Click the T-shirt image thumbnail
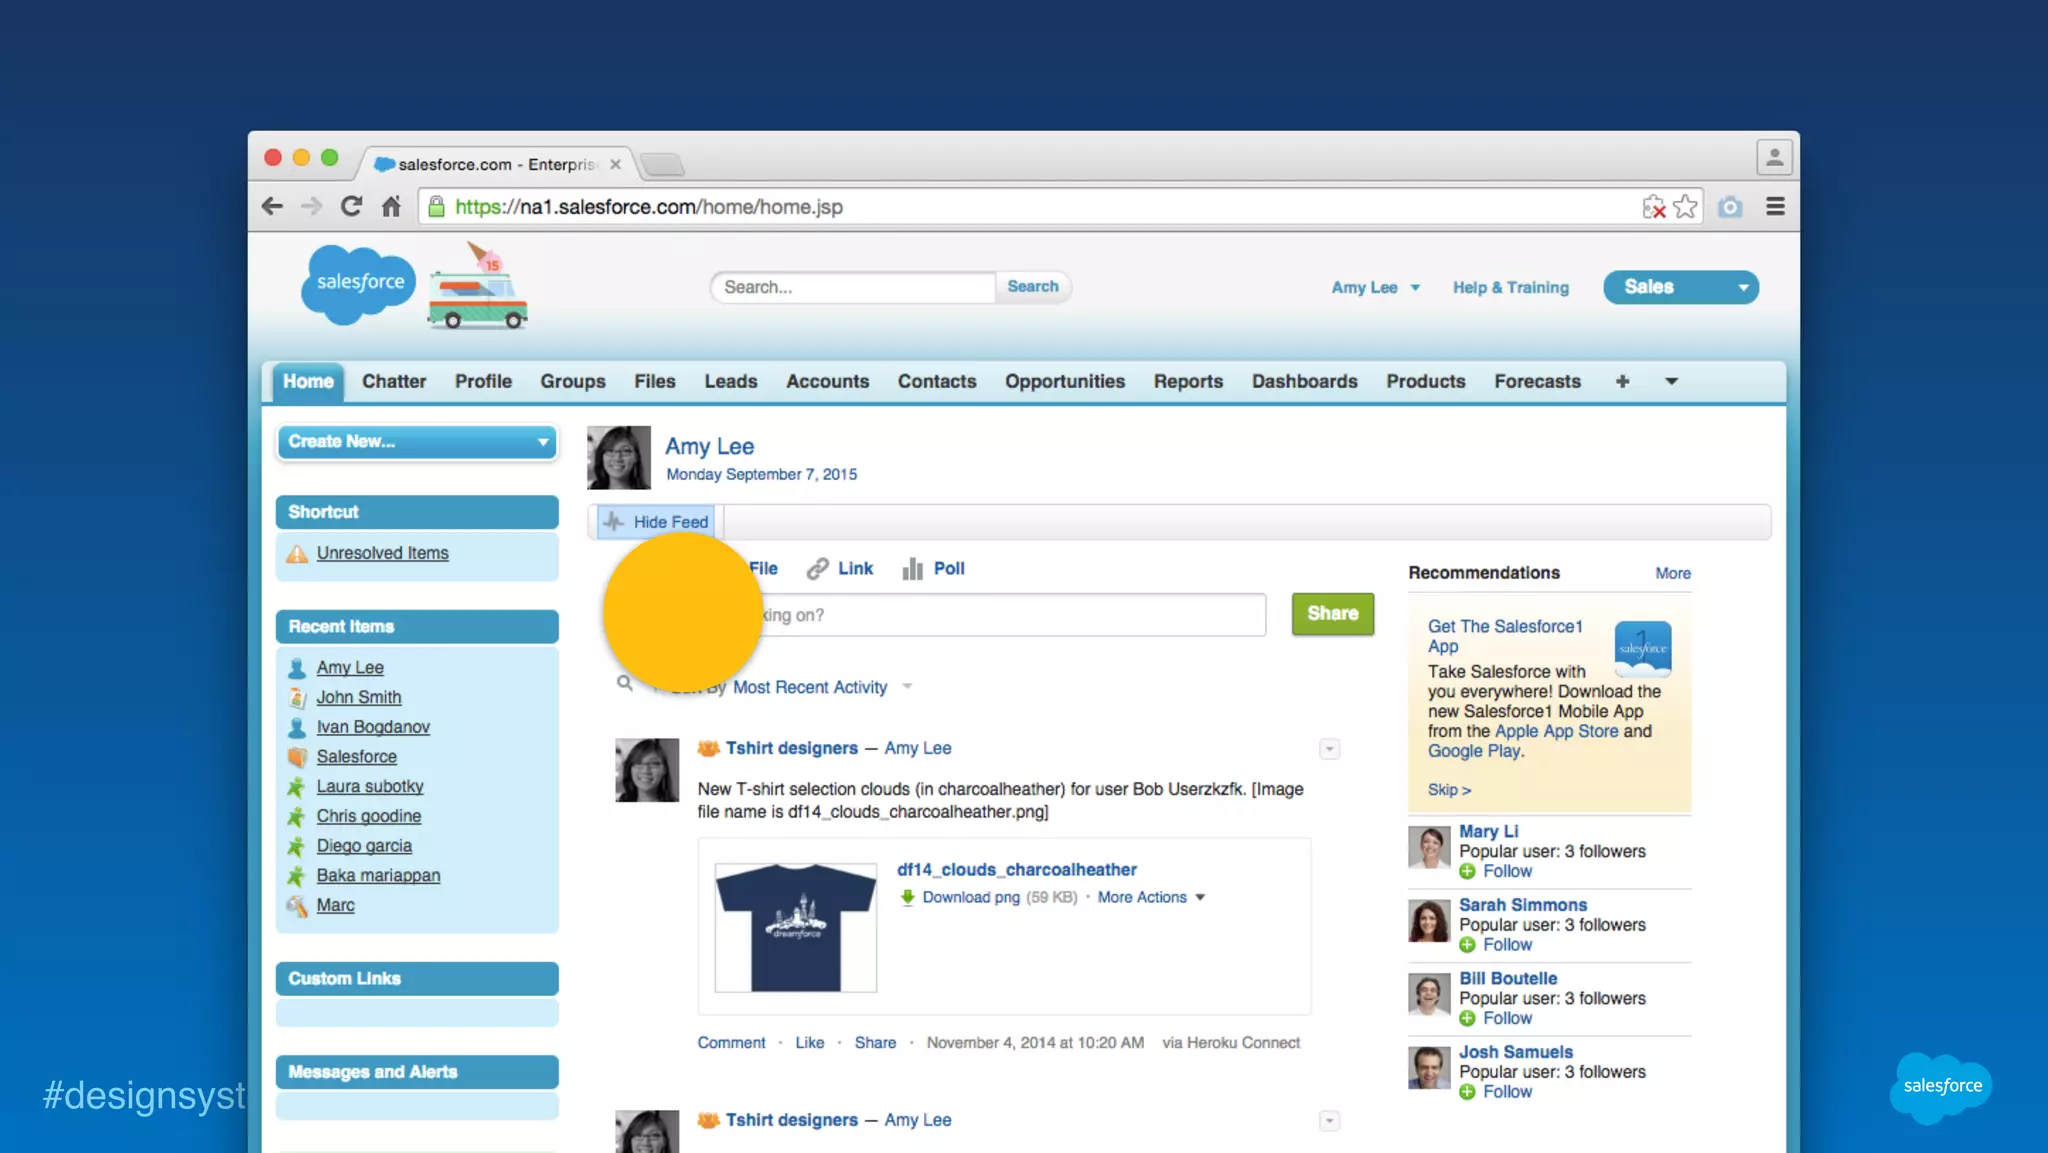2048x1153 pixels. coord(796,927)
